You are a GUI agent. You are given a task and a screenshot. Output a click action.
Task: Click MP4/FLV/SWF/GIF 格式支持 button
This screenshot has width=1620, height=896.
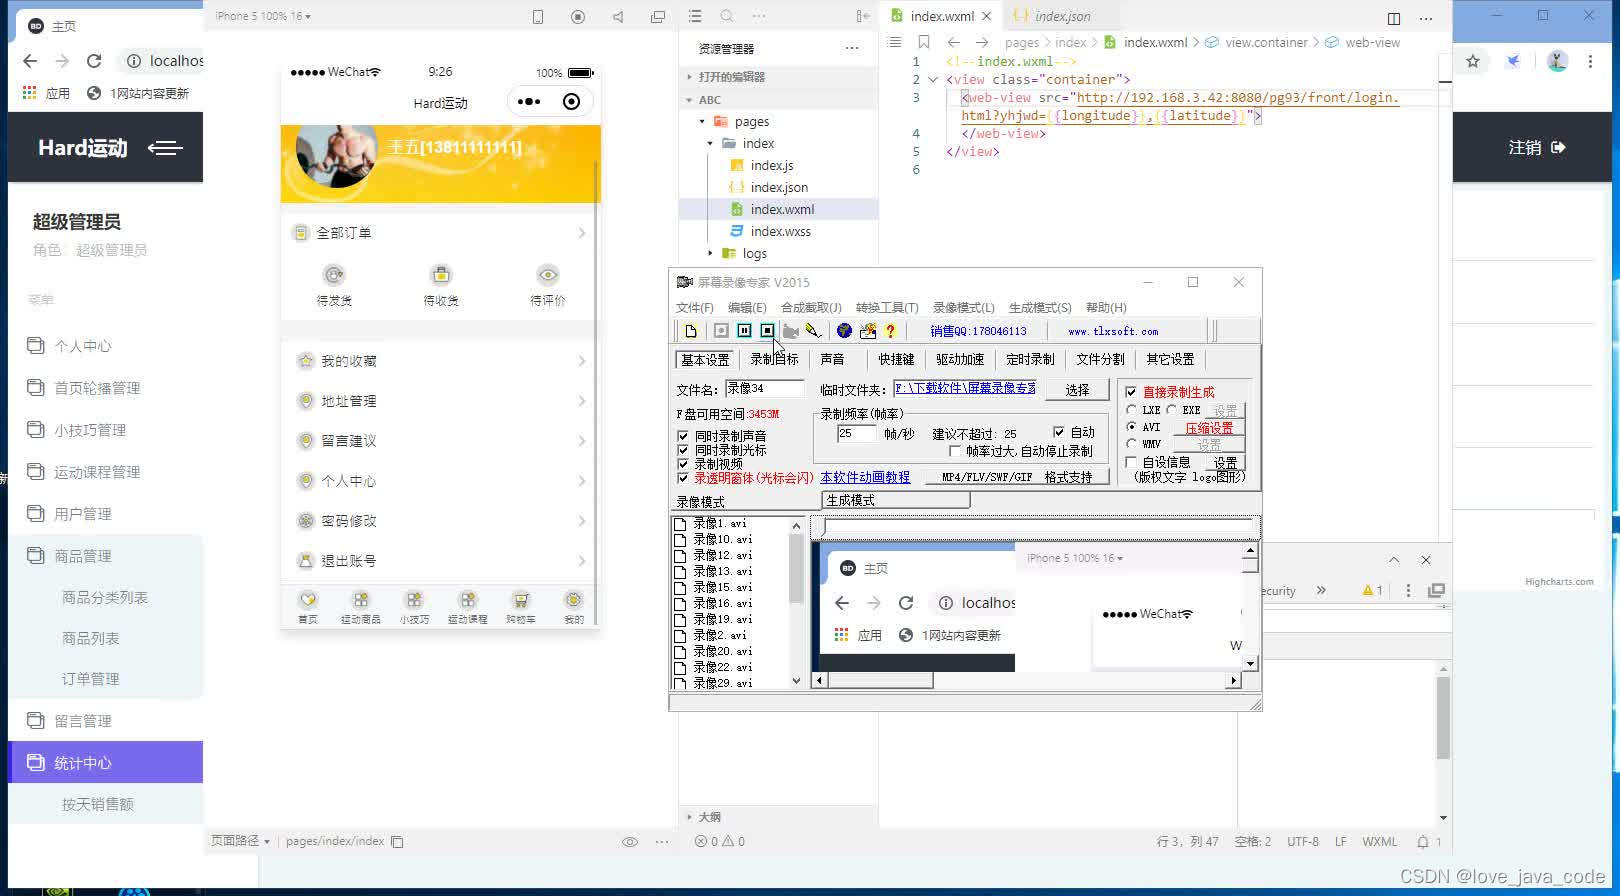[1017, 477]
